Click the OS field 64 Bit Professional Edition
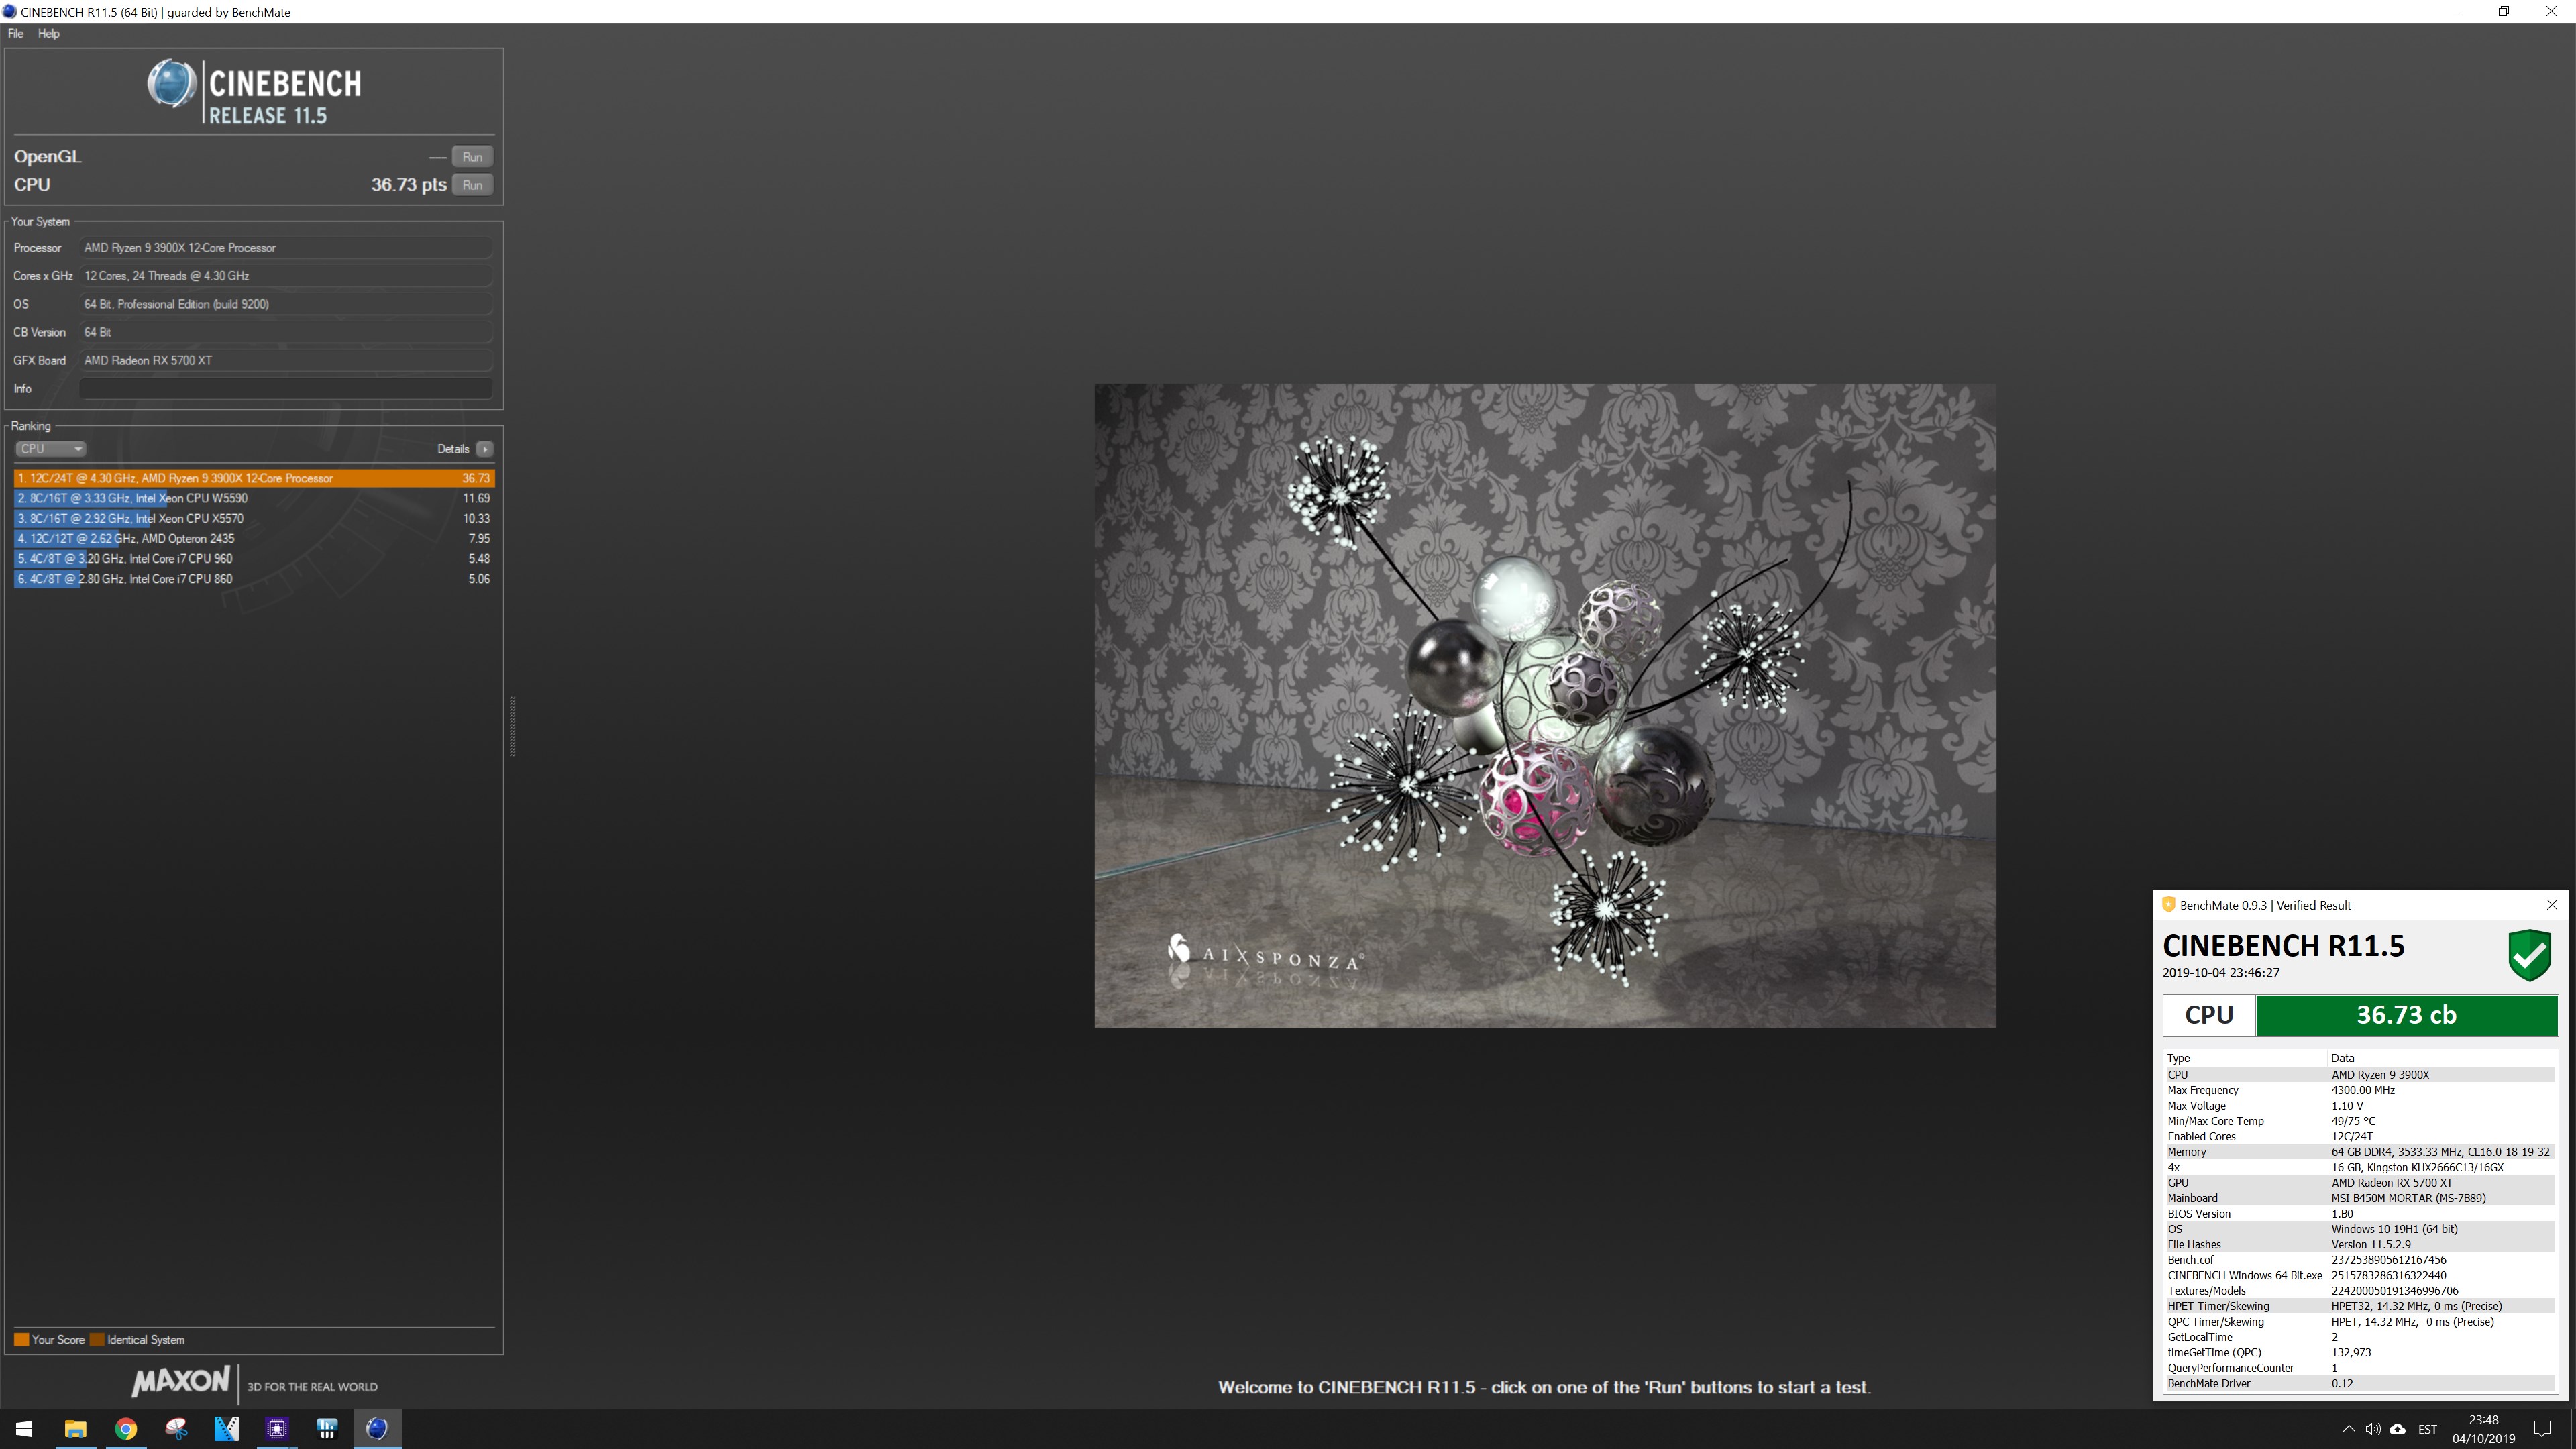 click(x=286, y=304)
